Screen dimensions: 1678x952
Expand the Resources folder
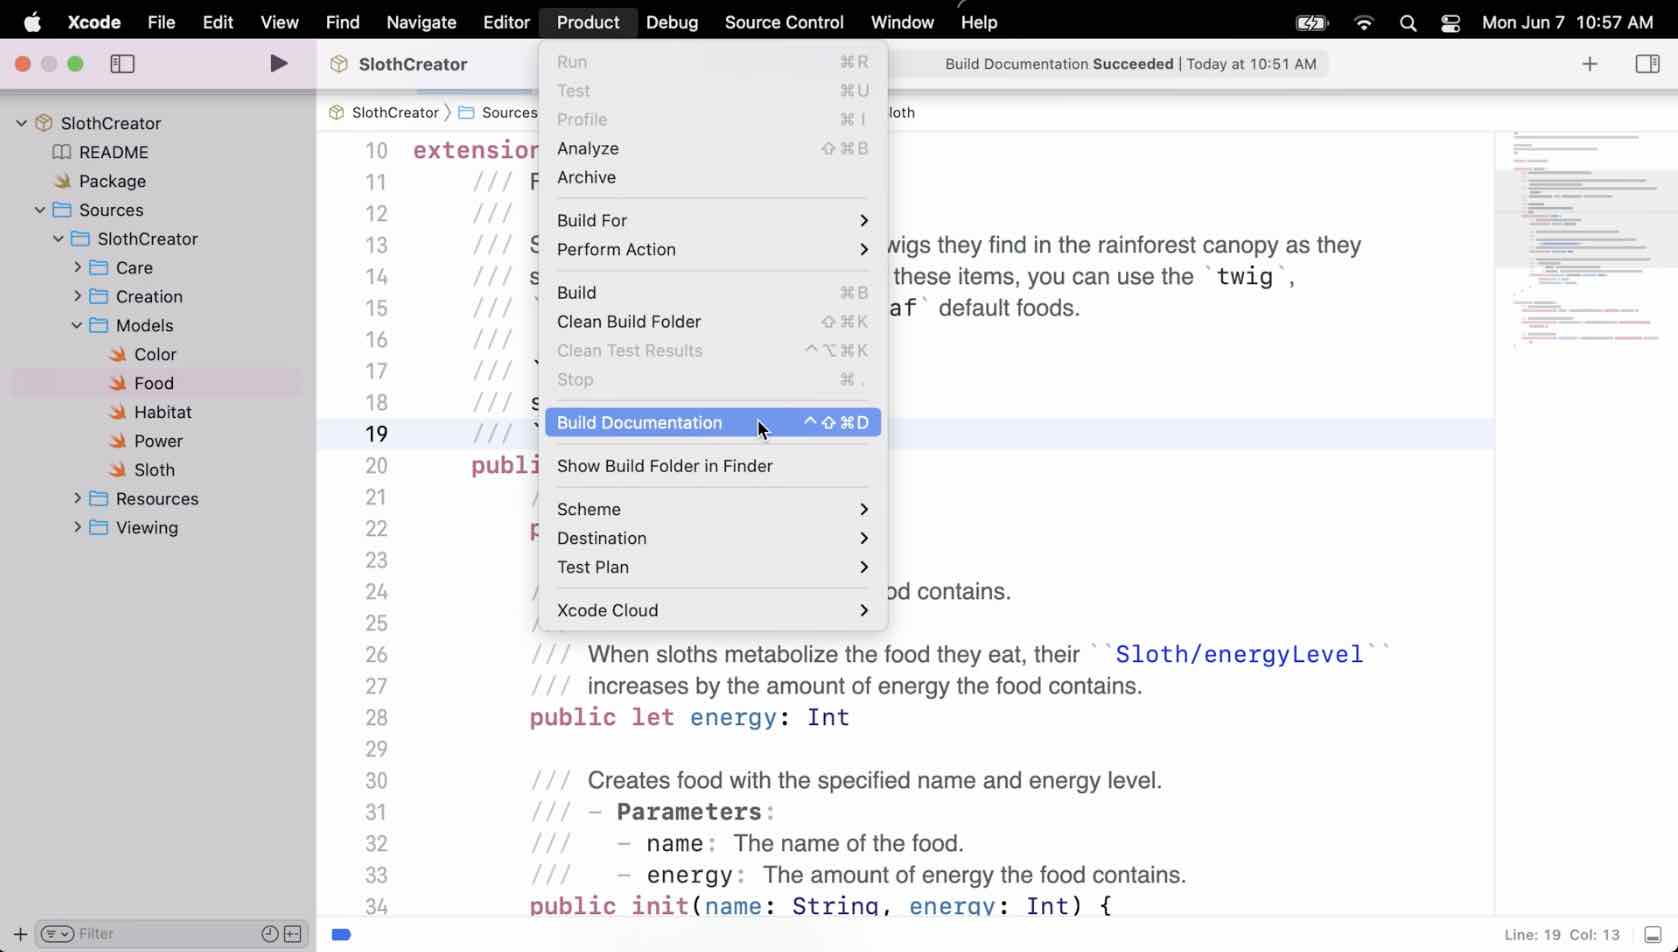(x=77, y=499)
